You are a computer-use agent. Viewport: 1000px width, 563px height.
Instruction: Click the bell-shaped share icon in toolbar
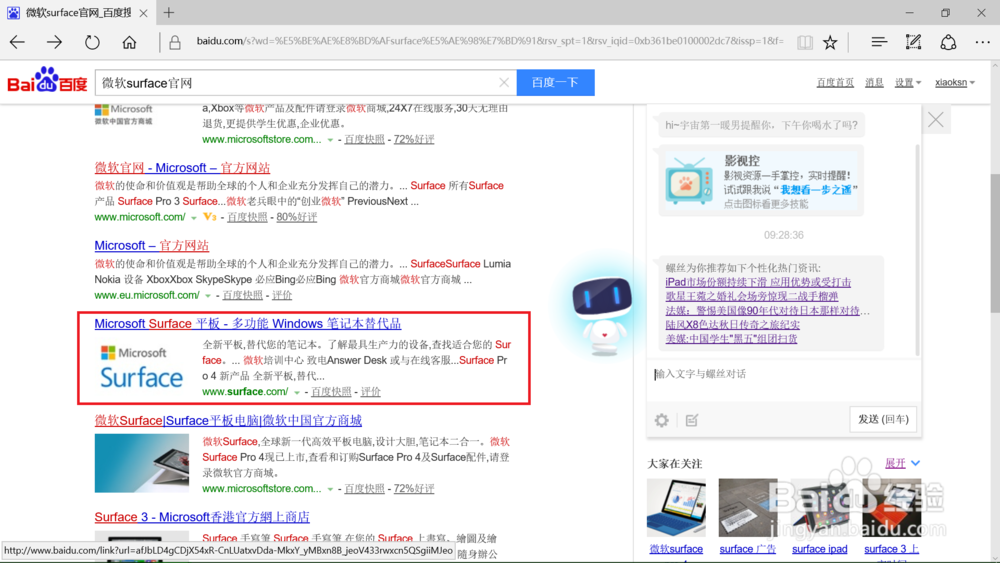tap(948, 42)
